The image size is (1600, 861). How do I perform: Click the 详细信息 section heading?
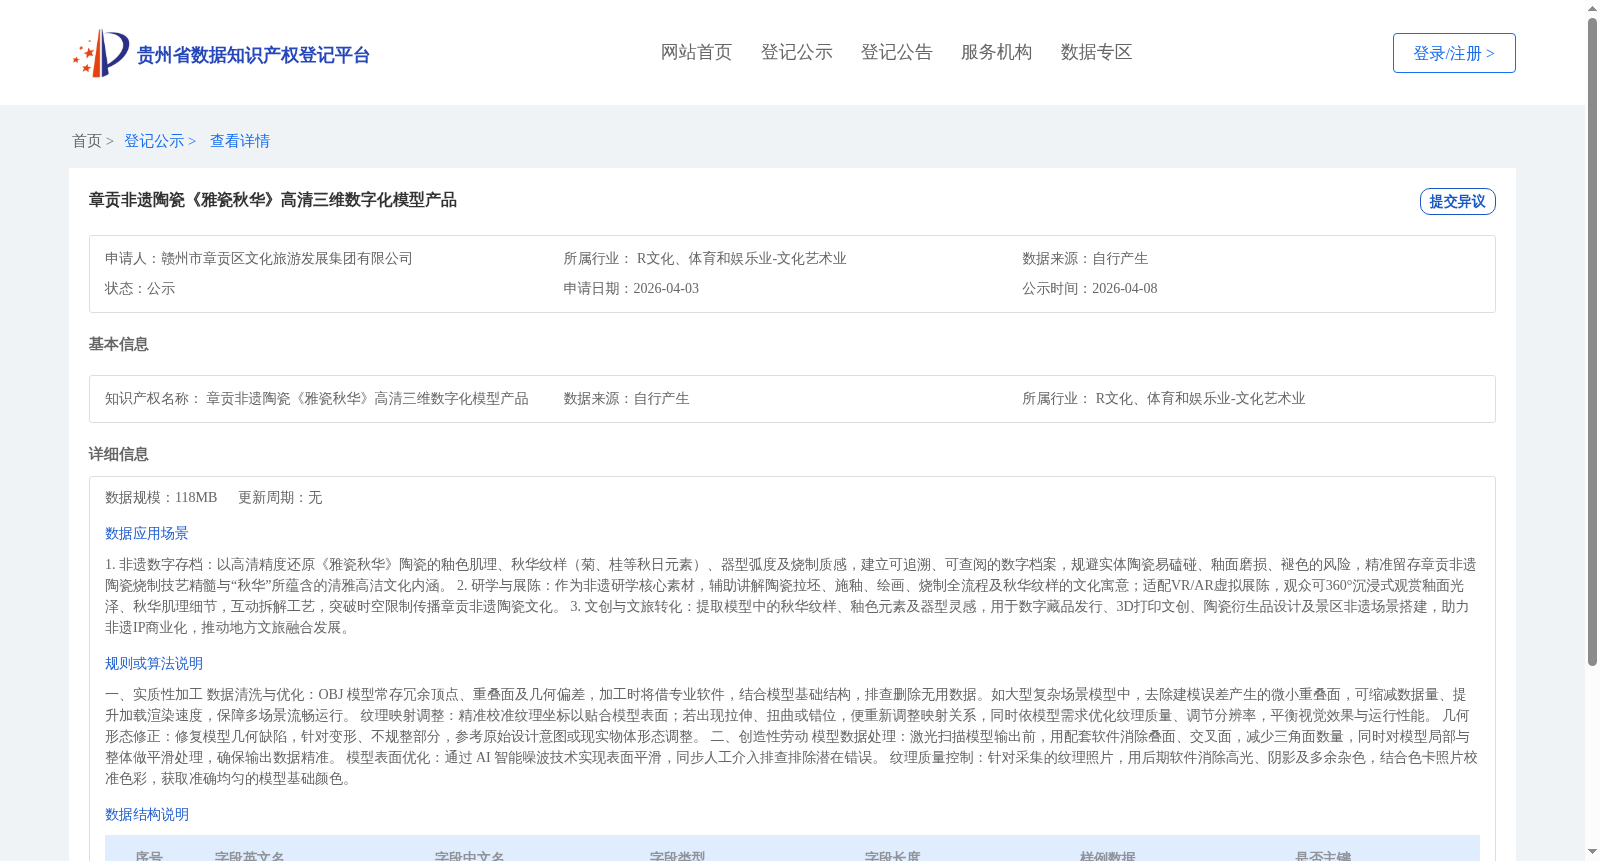[118, 454]
